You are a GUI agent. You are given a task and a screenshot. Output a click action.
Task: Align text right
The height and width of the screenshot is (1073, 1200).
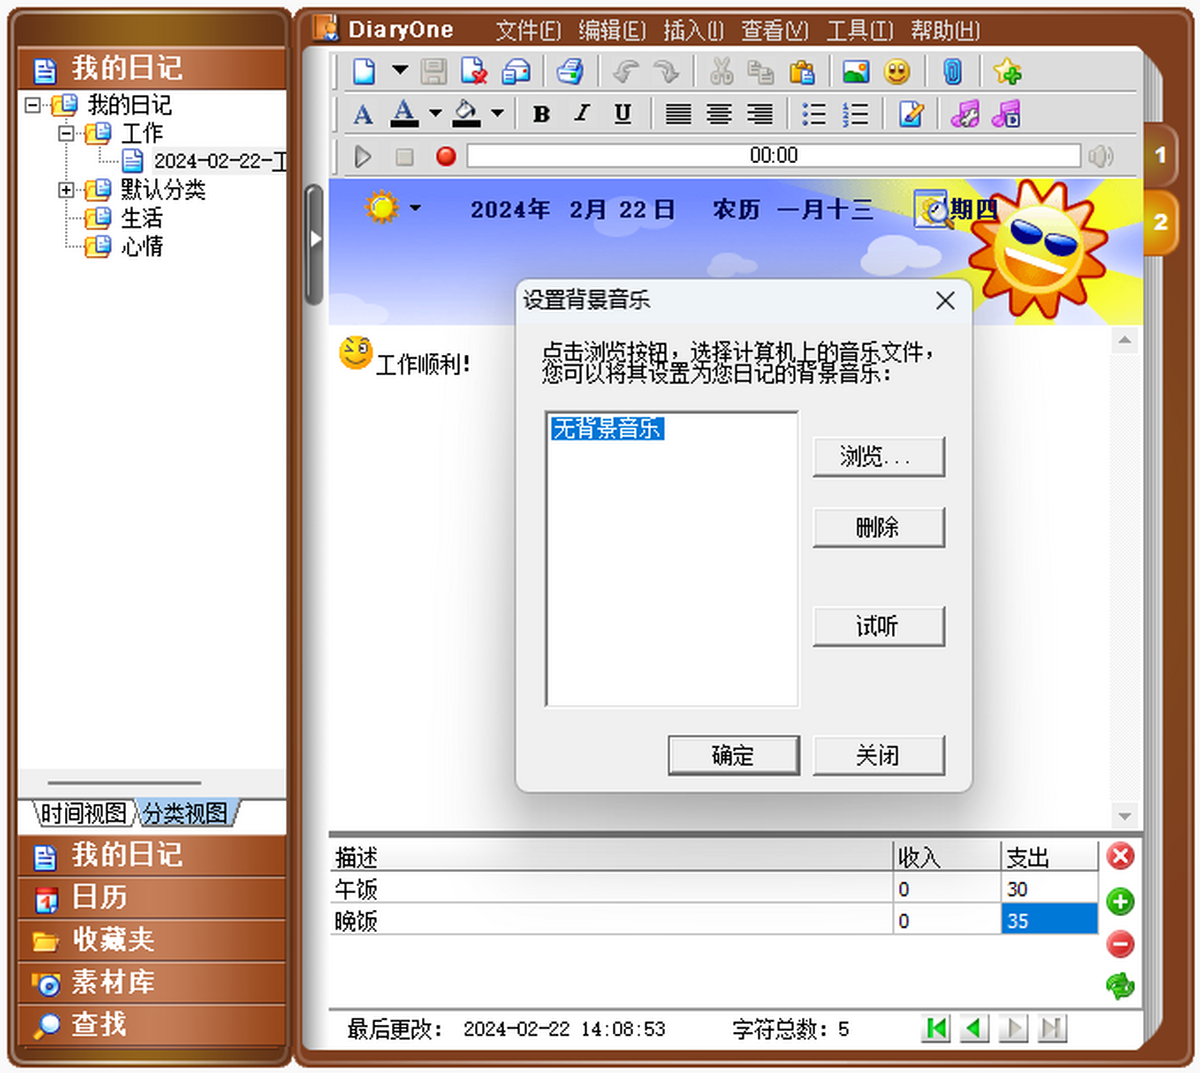coord(760,114)
